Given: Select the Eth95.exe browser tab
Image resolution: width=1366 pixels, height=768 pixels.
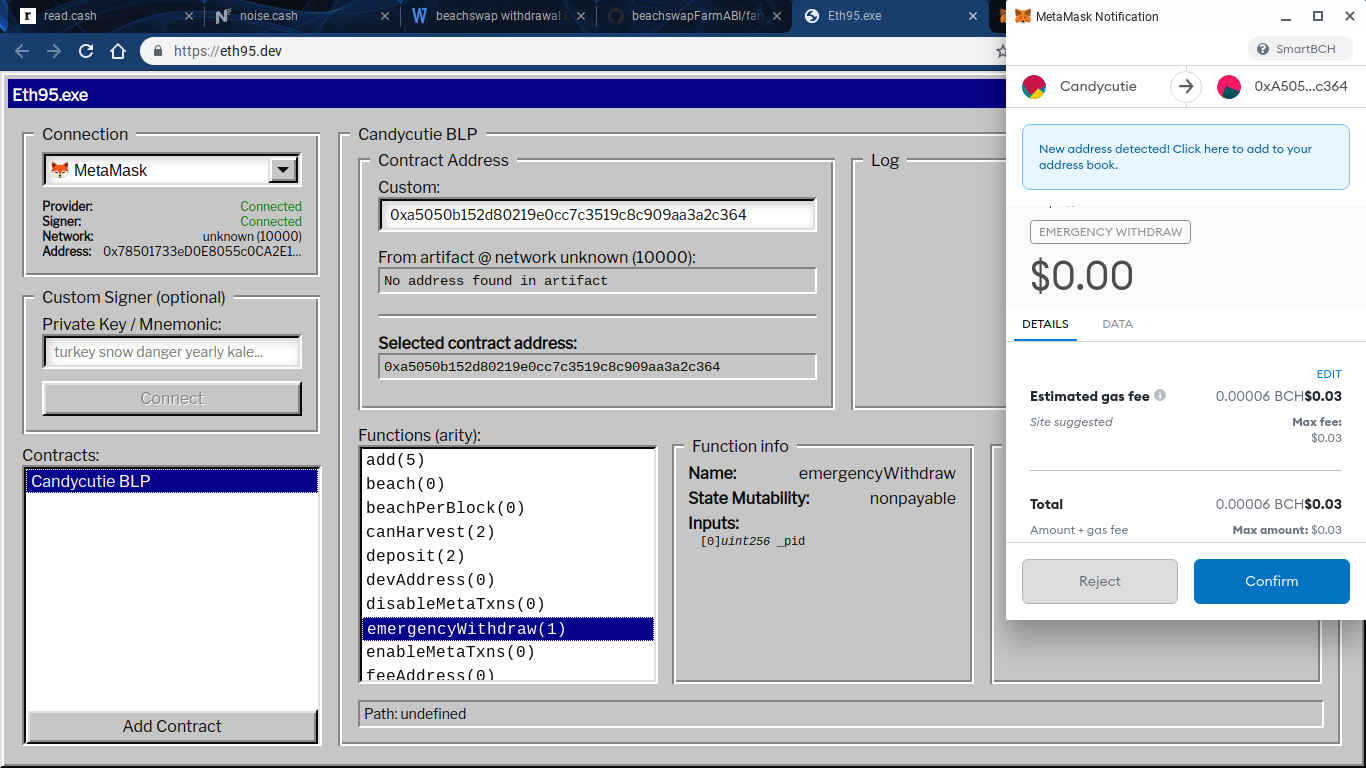Looking at the screenshot, I should tap(890, 16).
